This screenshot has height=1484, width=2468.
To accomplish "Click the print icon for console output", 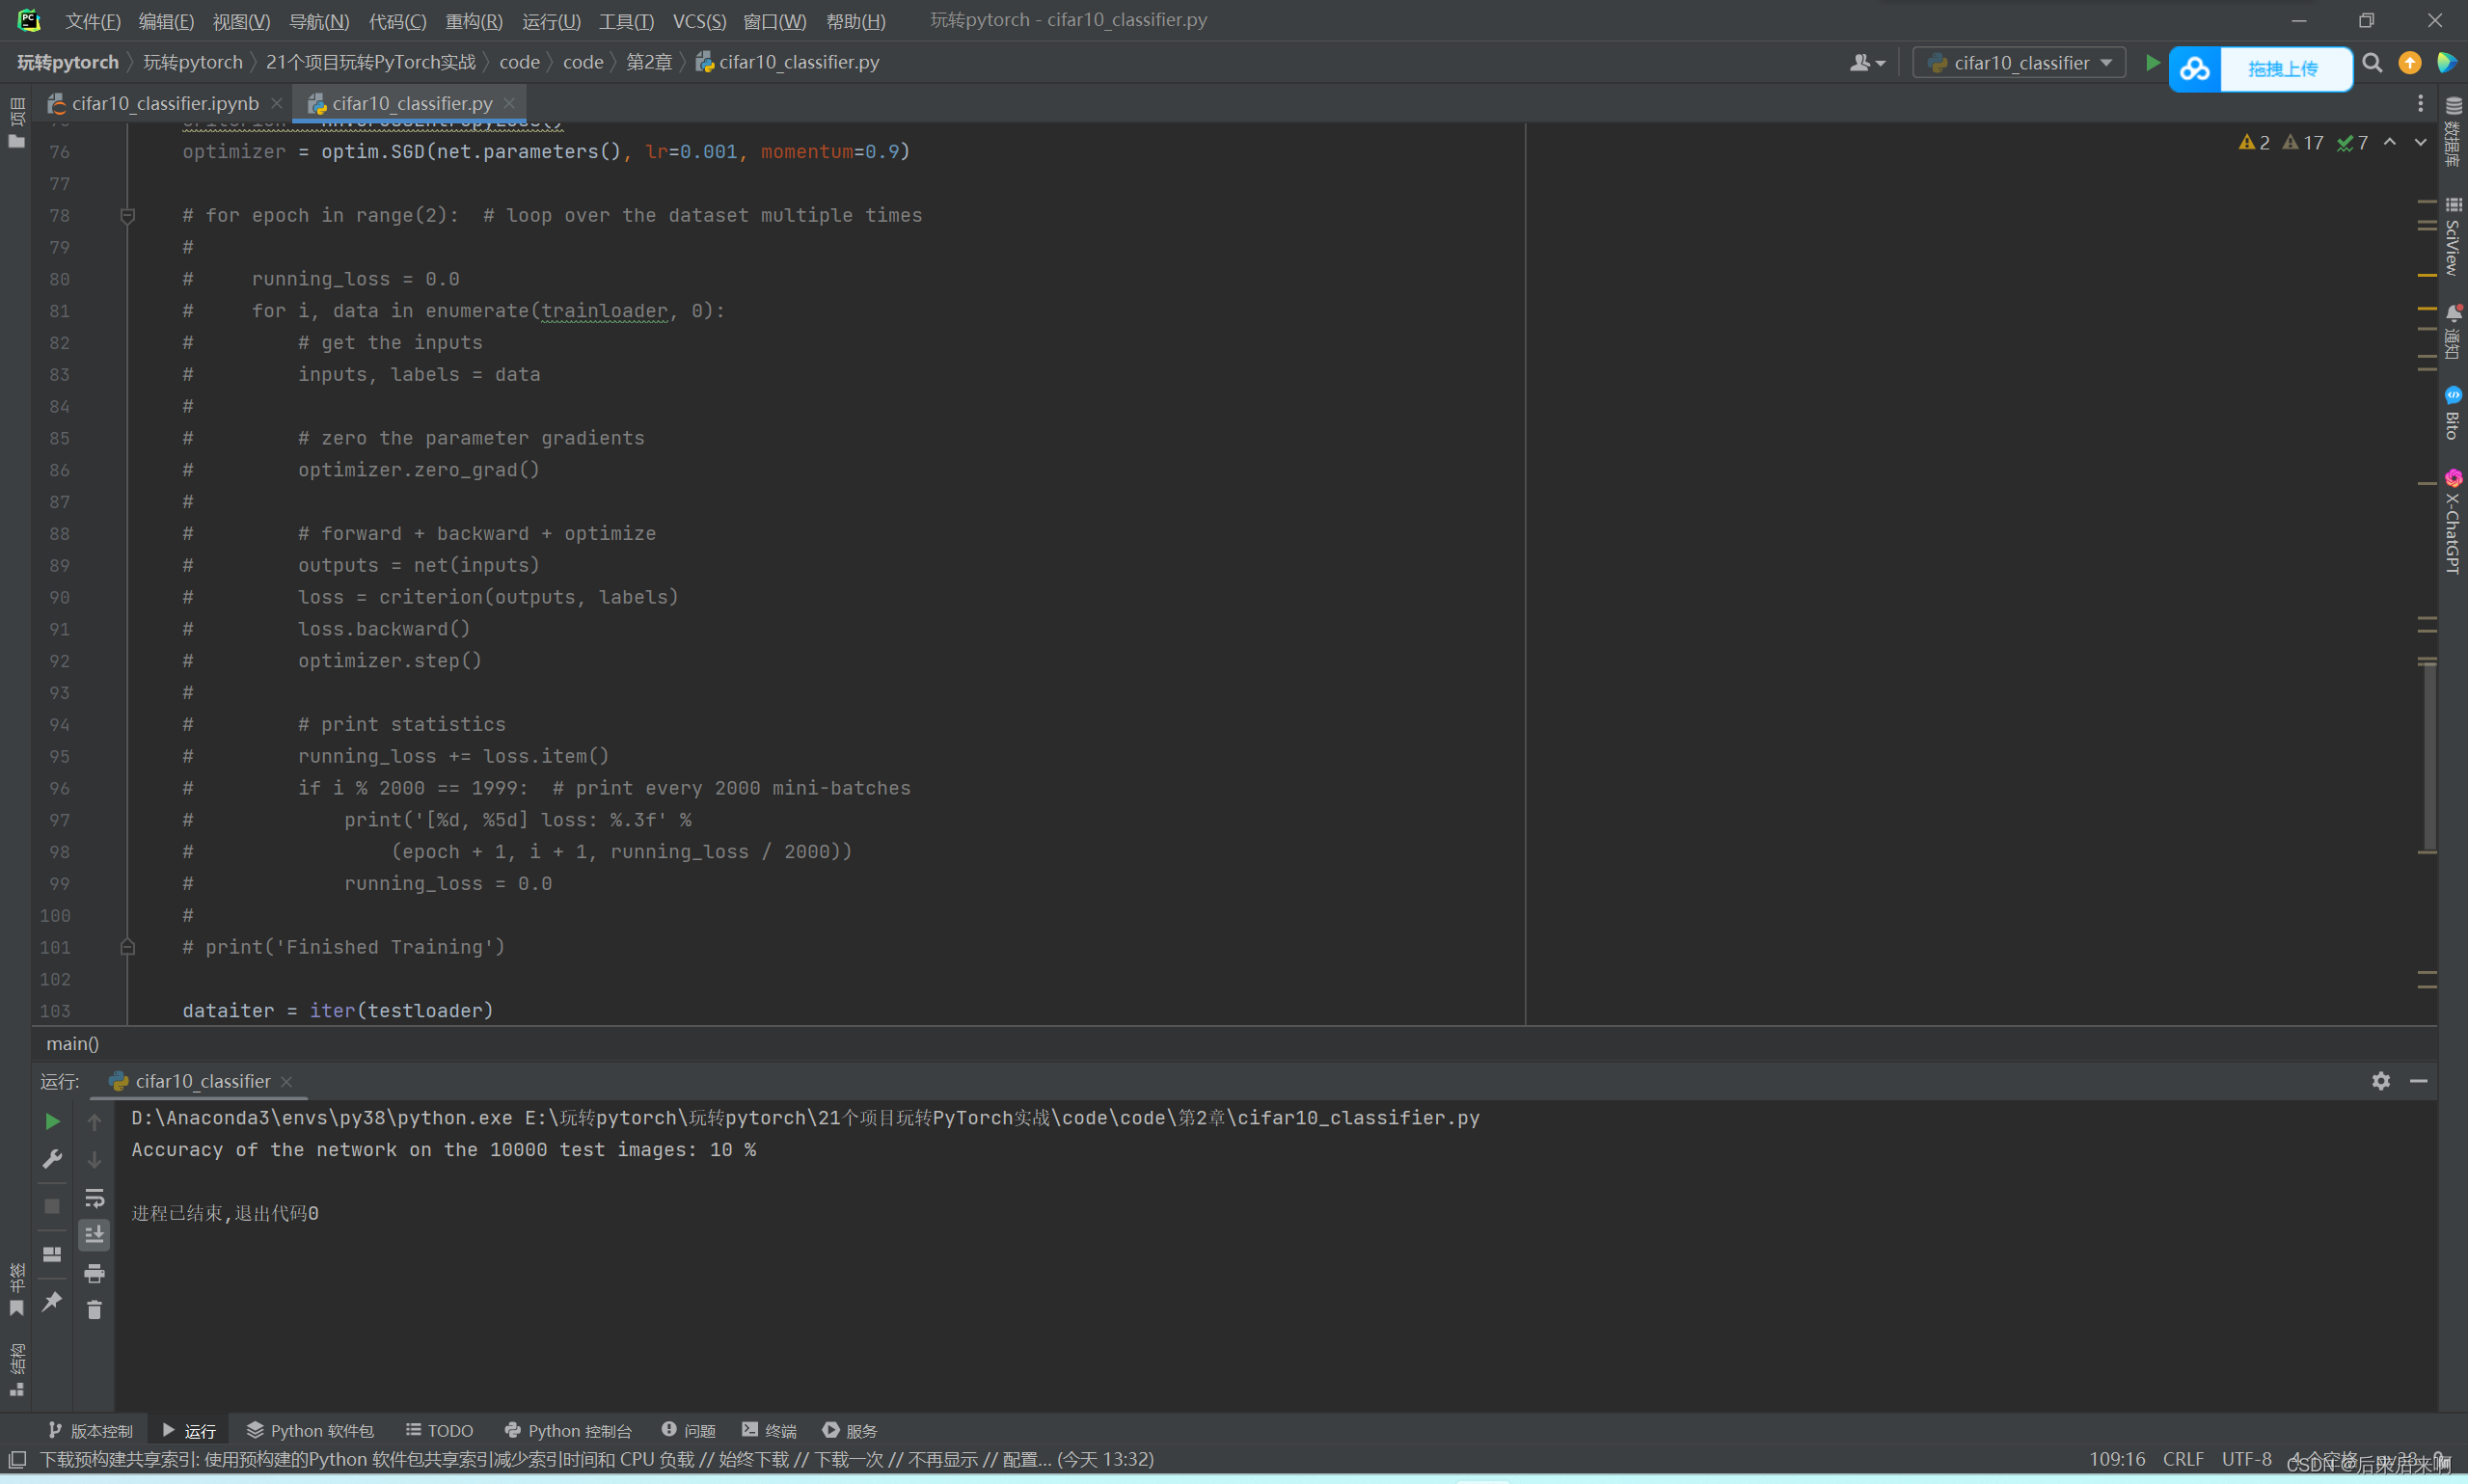I will (x=94, y=1273).
